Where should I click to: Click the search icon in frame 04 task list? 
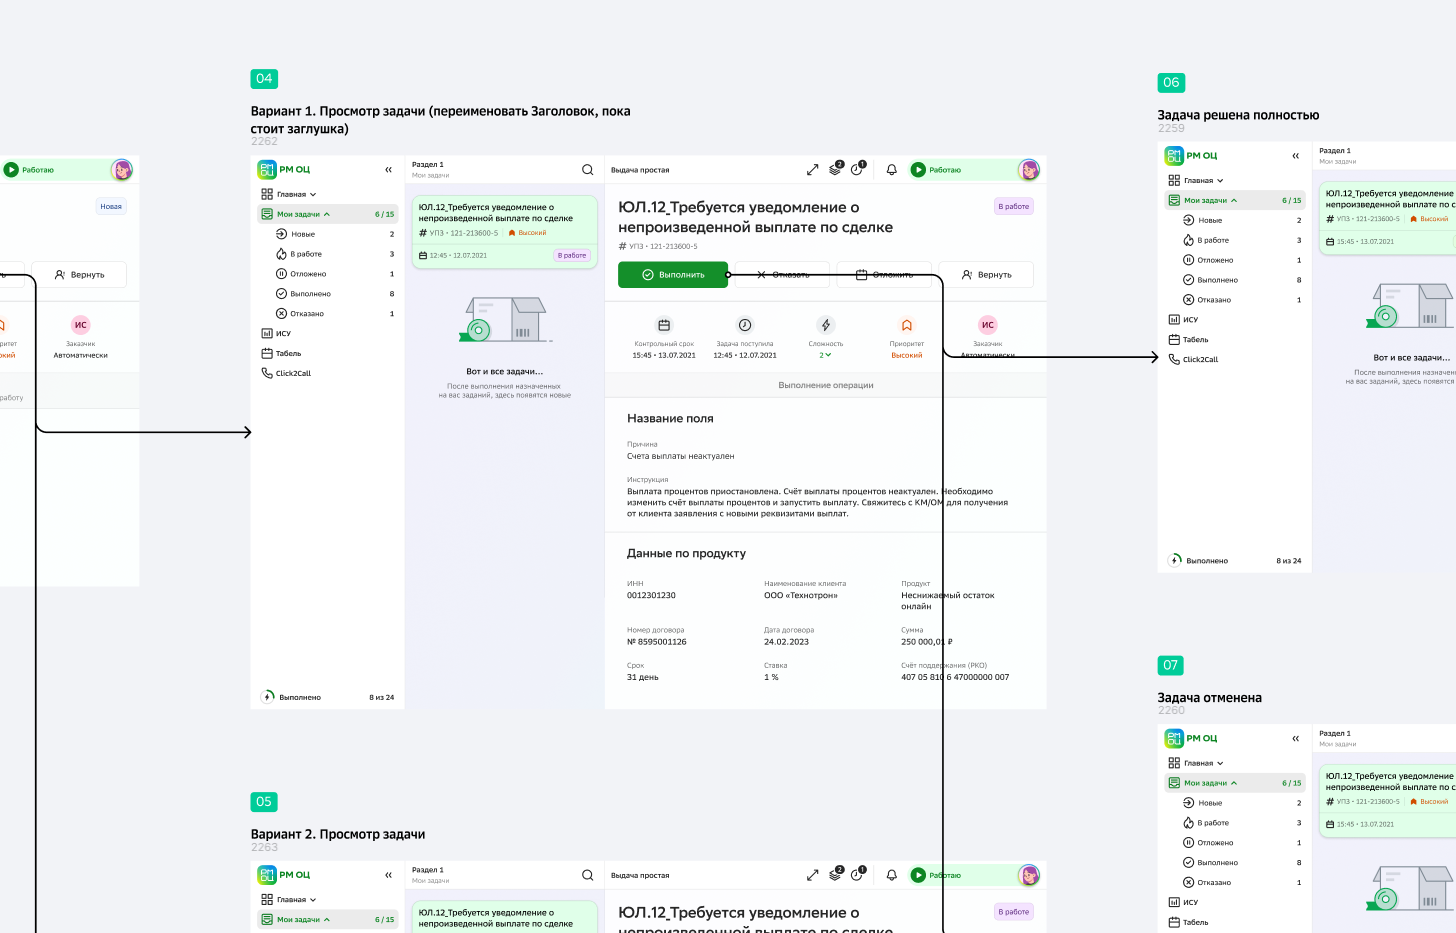coord(587,170)
